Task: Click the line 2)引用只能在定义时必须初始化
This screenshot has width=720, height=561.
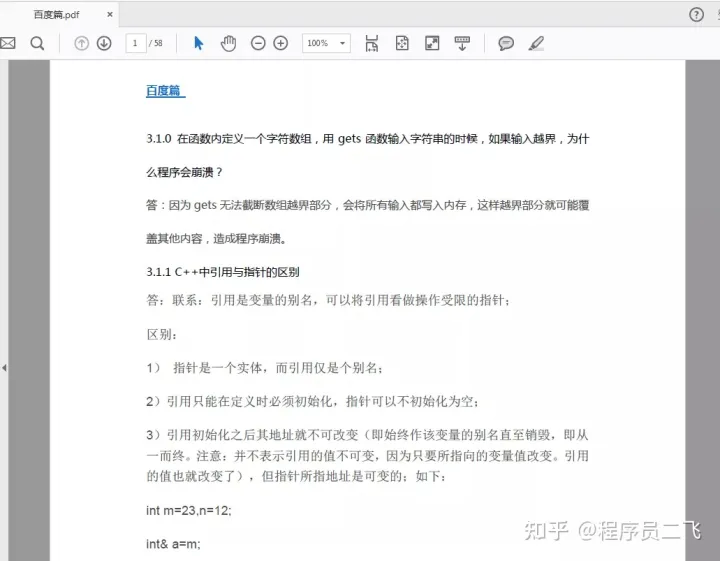Action: [x=313, y=401]
